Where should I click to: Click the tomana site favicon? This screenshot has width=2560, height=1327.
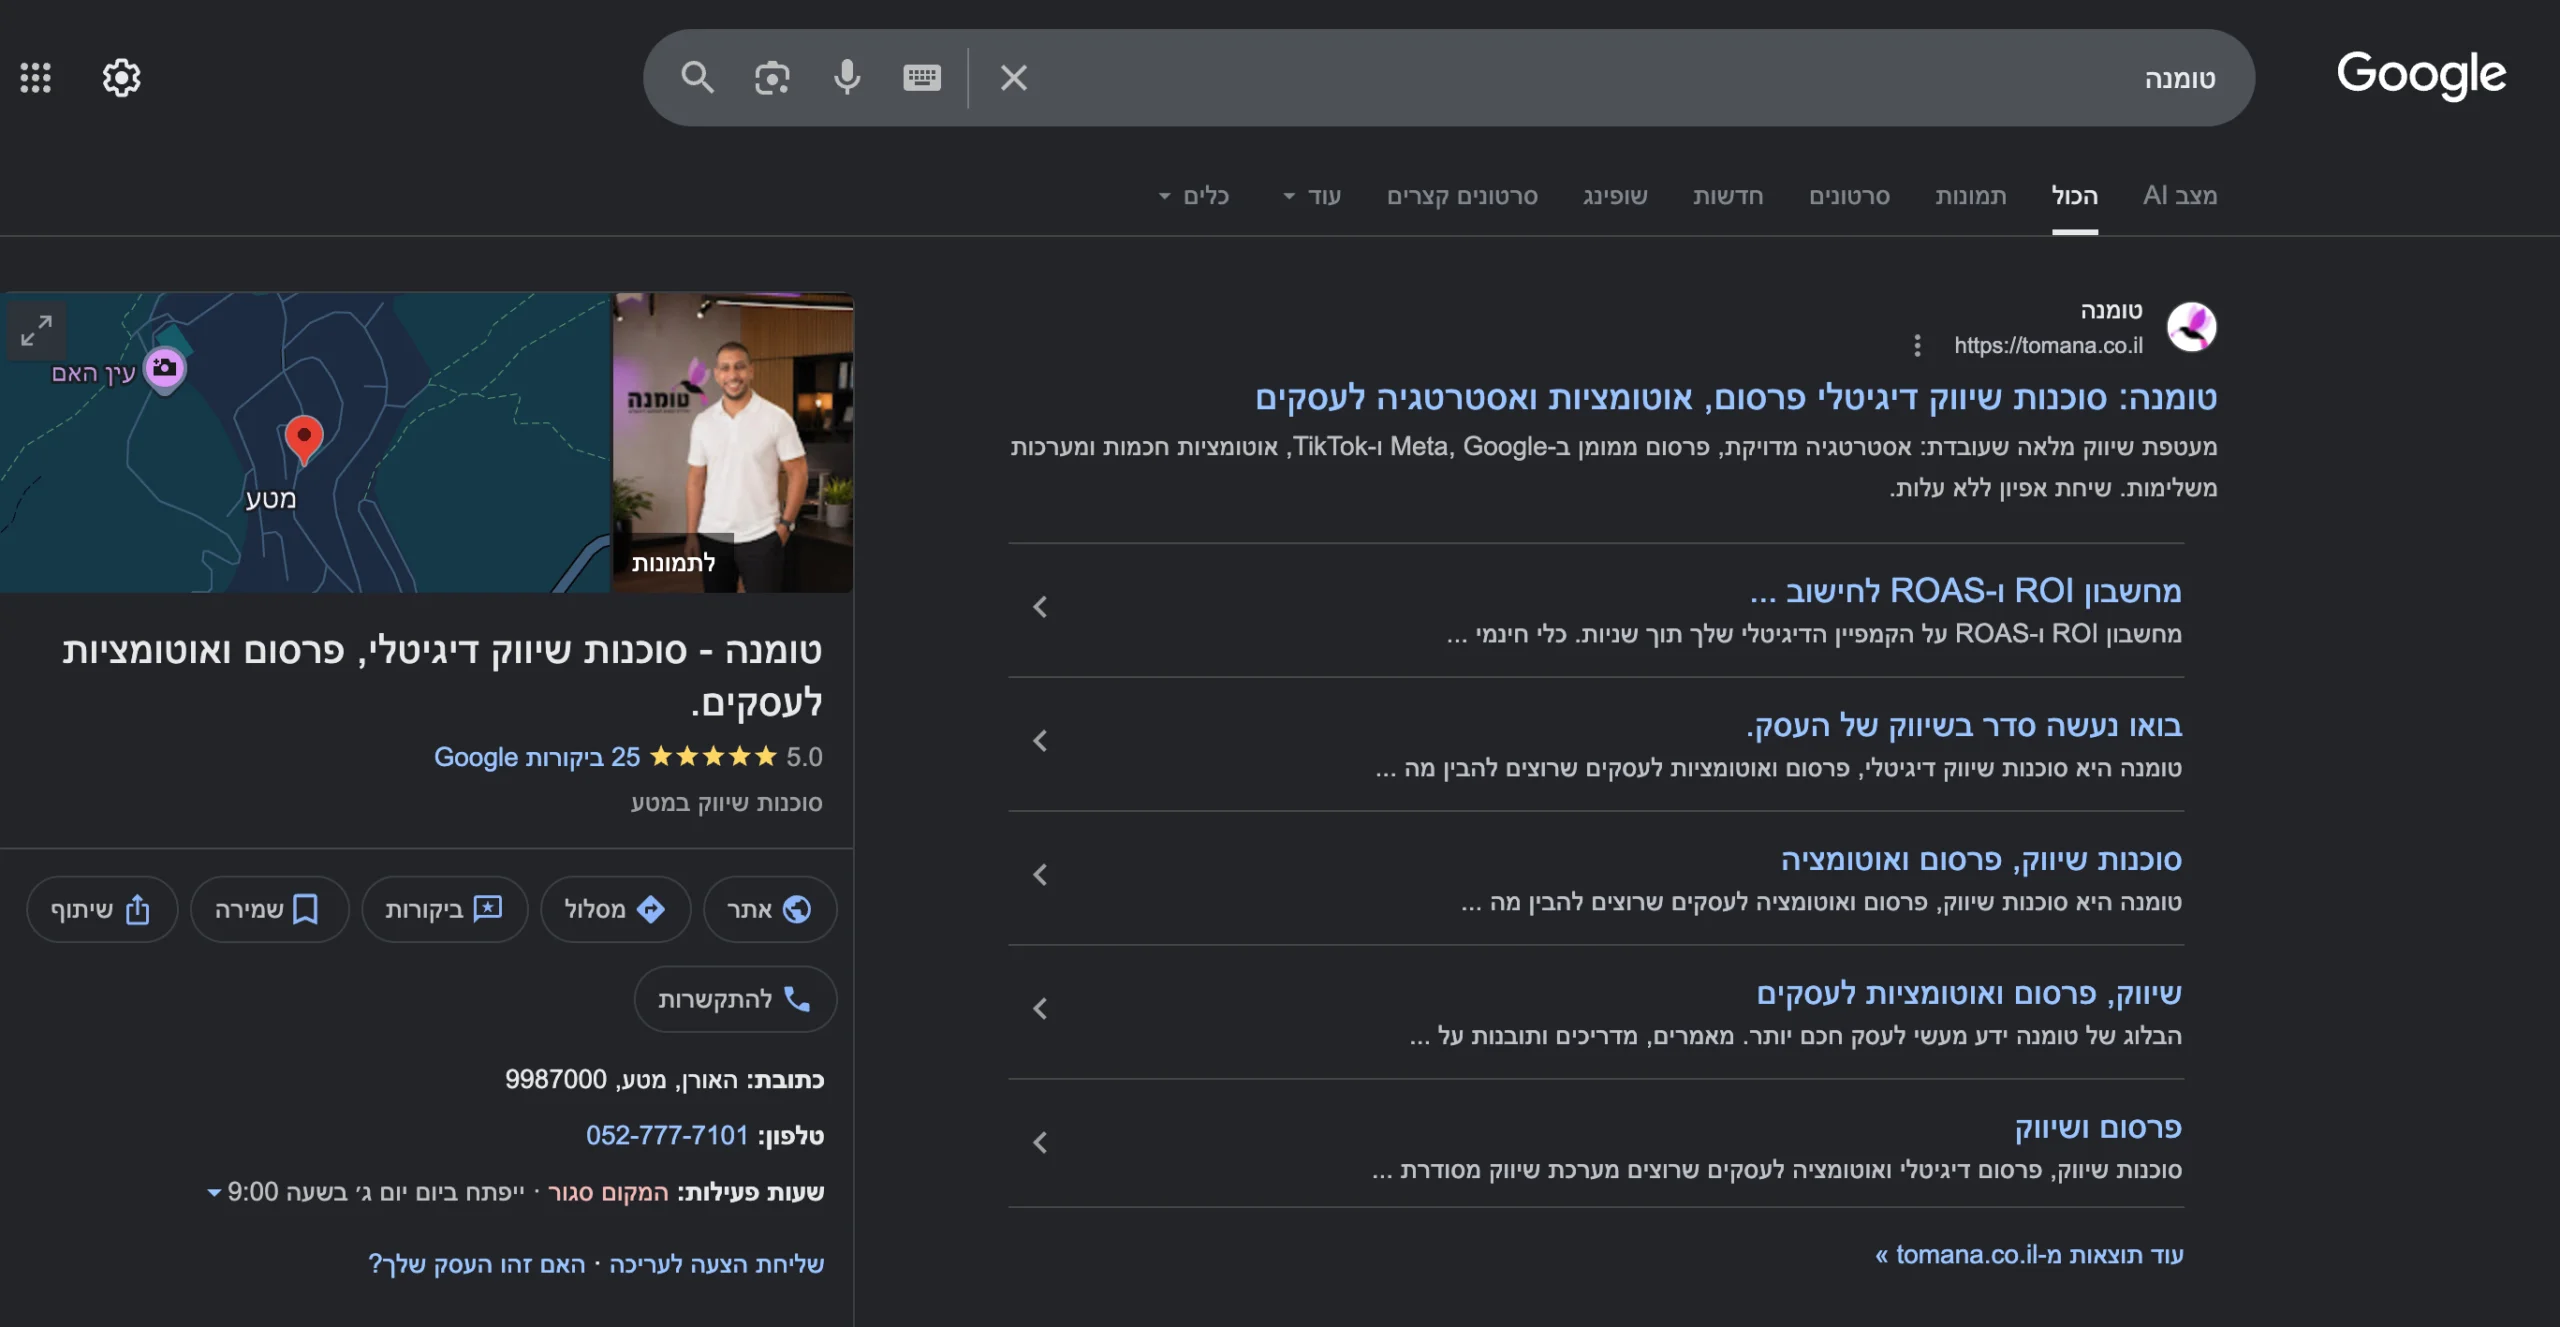click(2191, 327)
